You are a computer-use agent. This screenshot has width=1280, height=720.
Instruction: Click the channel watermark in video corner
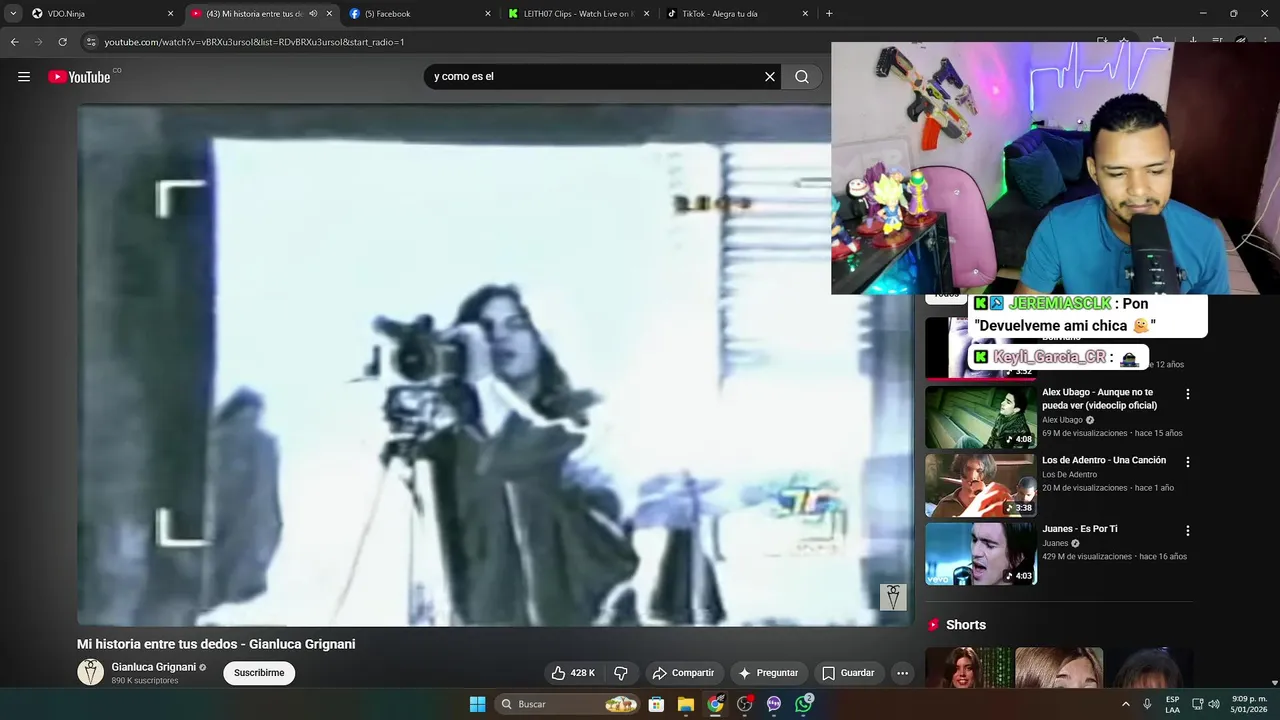click(893, 597)
